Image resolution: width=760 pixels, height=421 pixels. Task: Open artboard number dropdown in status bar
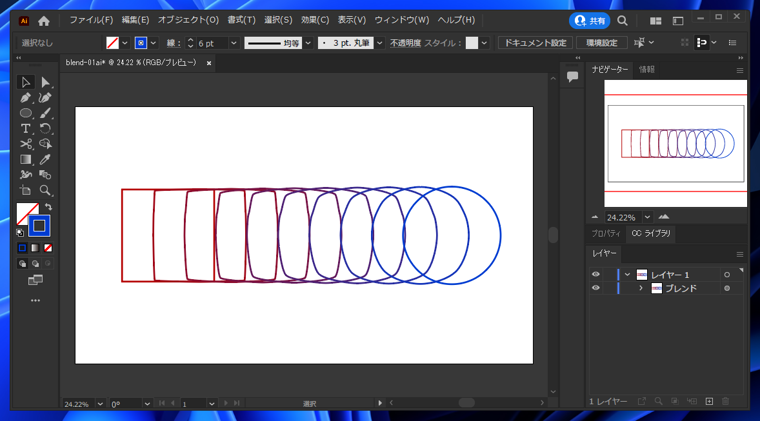point(212,404)
